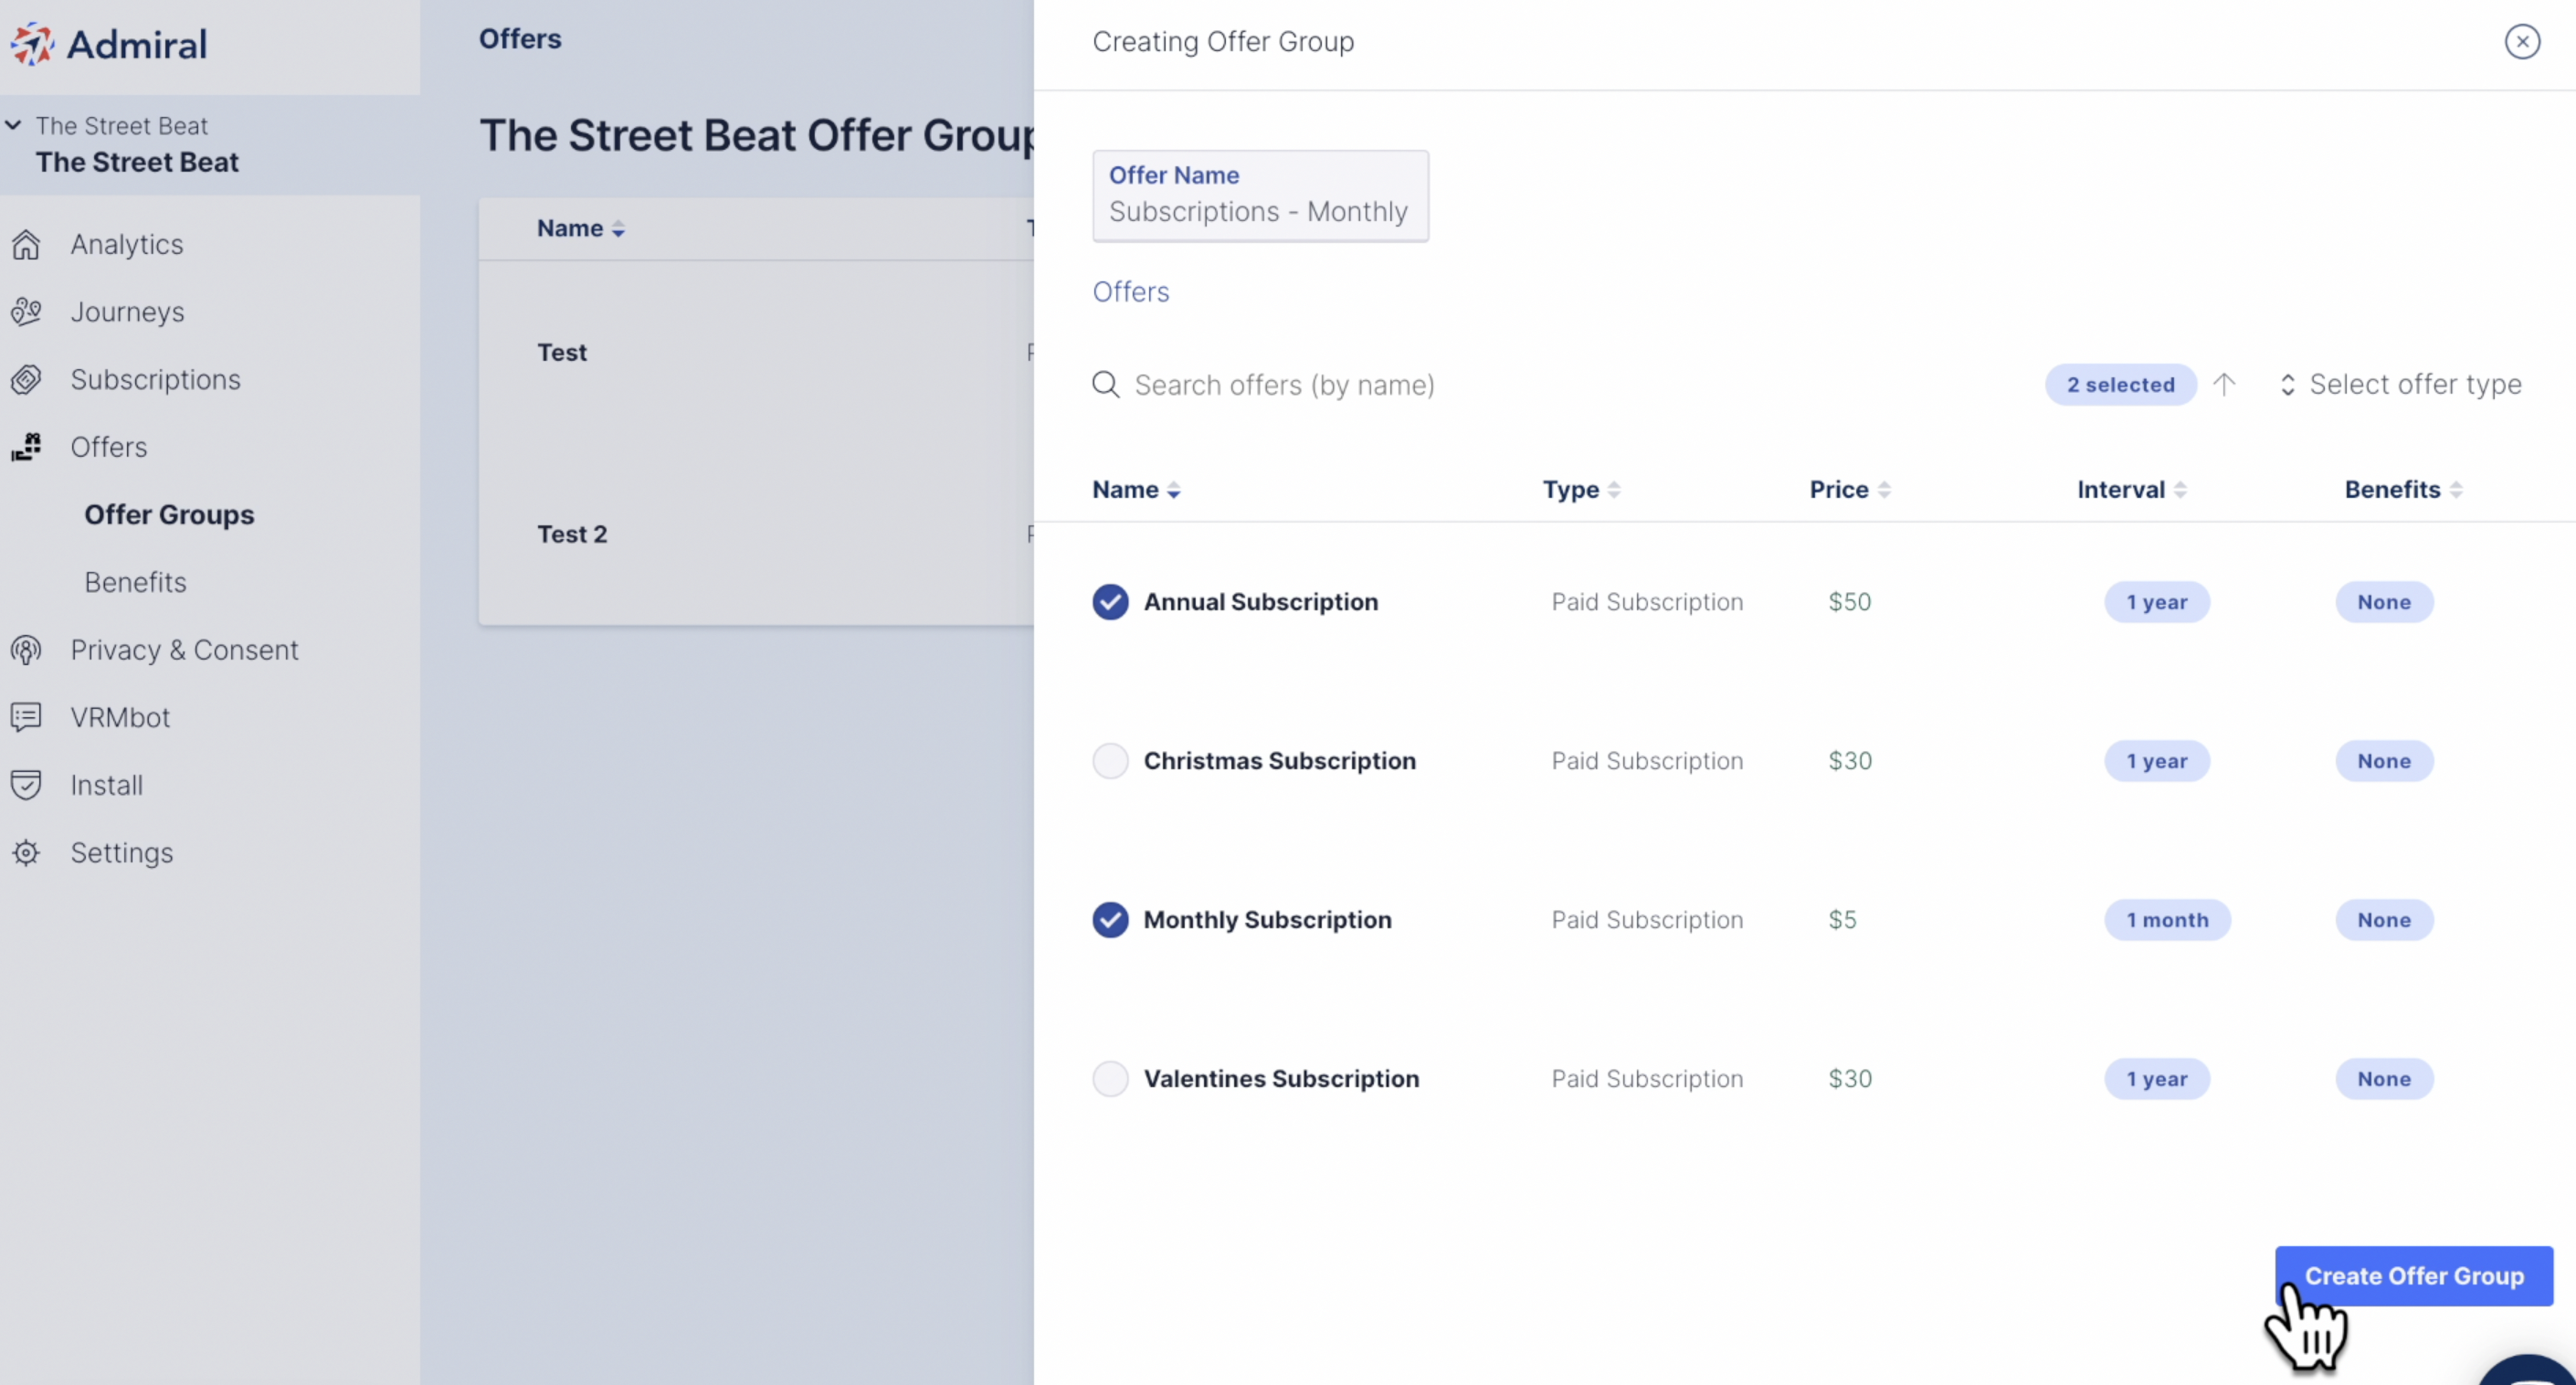Click the Install shield icon
This screenshot has height=1385, width=2576.
(x=26, y=785)
